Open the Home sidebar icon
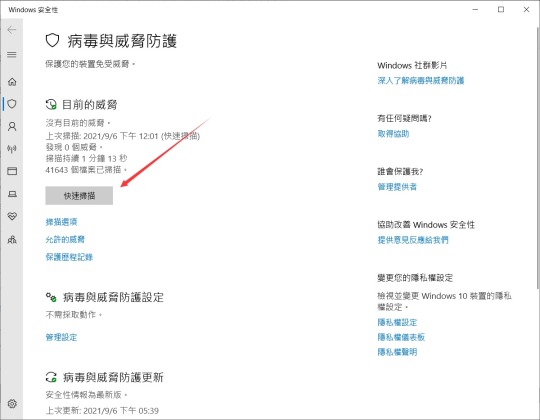The width and height of the screenshot is (540, 420). 12,82
